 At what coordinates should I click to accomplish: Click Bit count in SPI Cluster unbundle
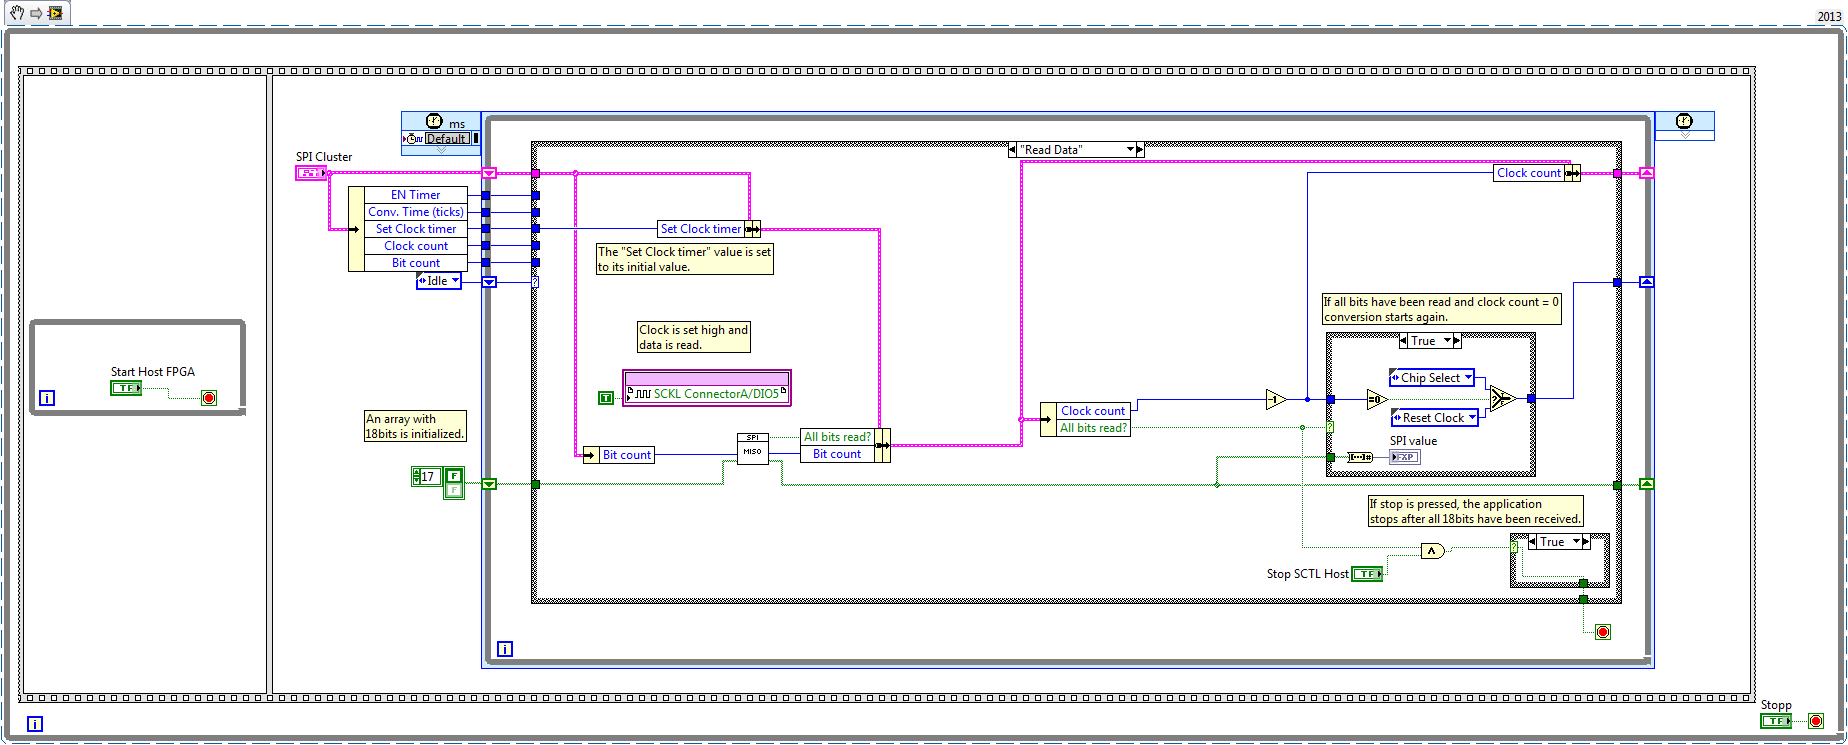415,263
